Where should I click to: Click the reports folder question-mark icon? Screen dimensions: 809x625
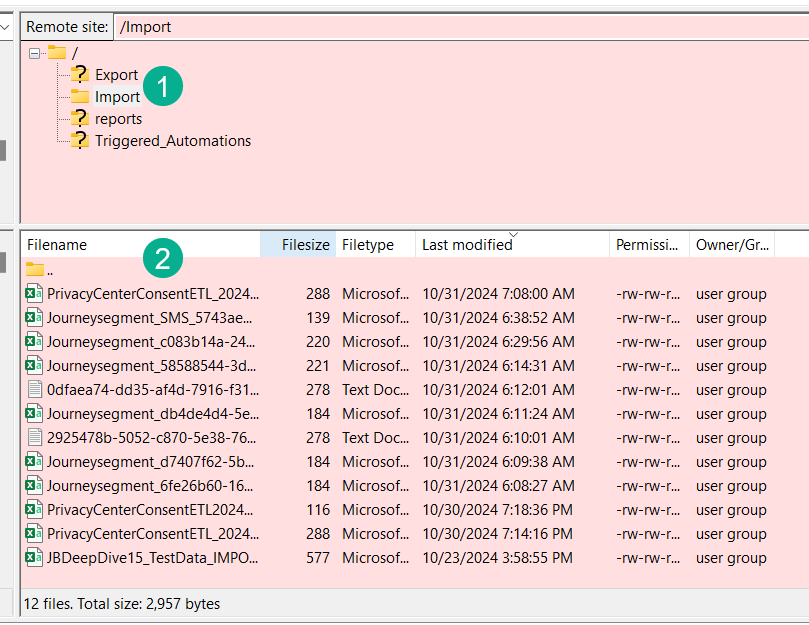point(79,119)
